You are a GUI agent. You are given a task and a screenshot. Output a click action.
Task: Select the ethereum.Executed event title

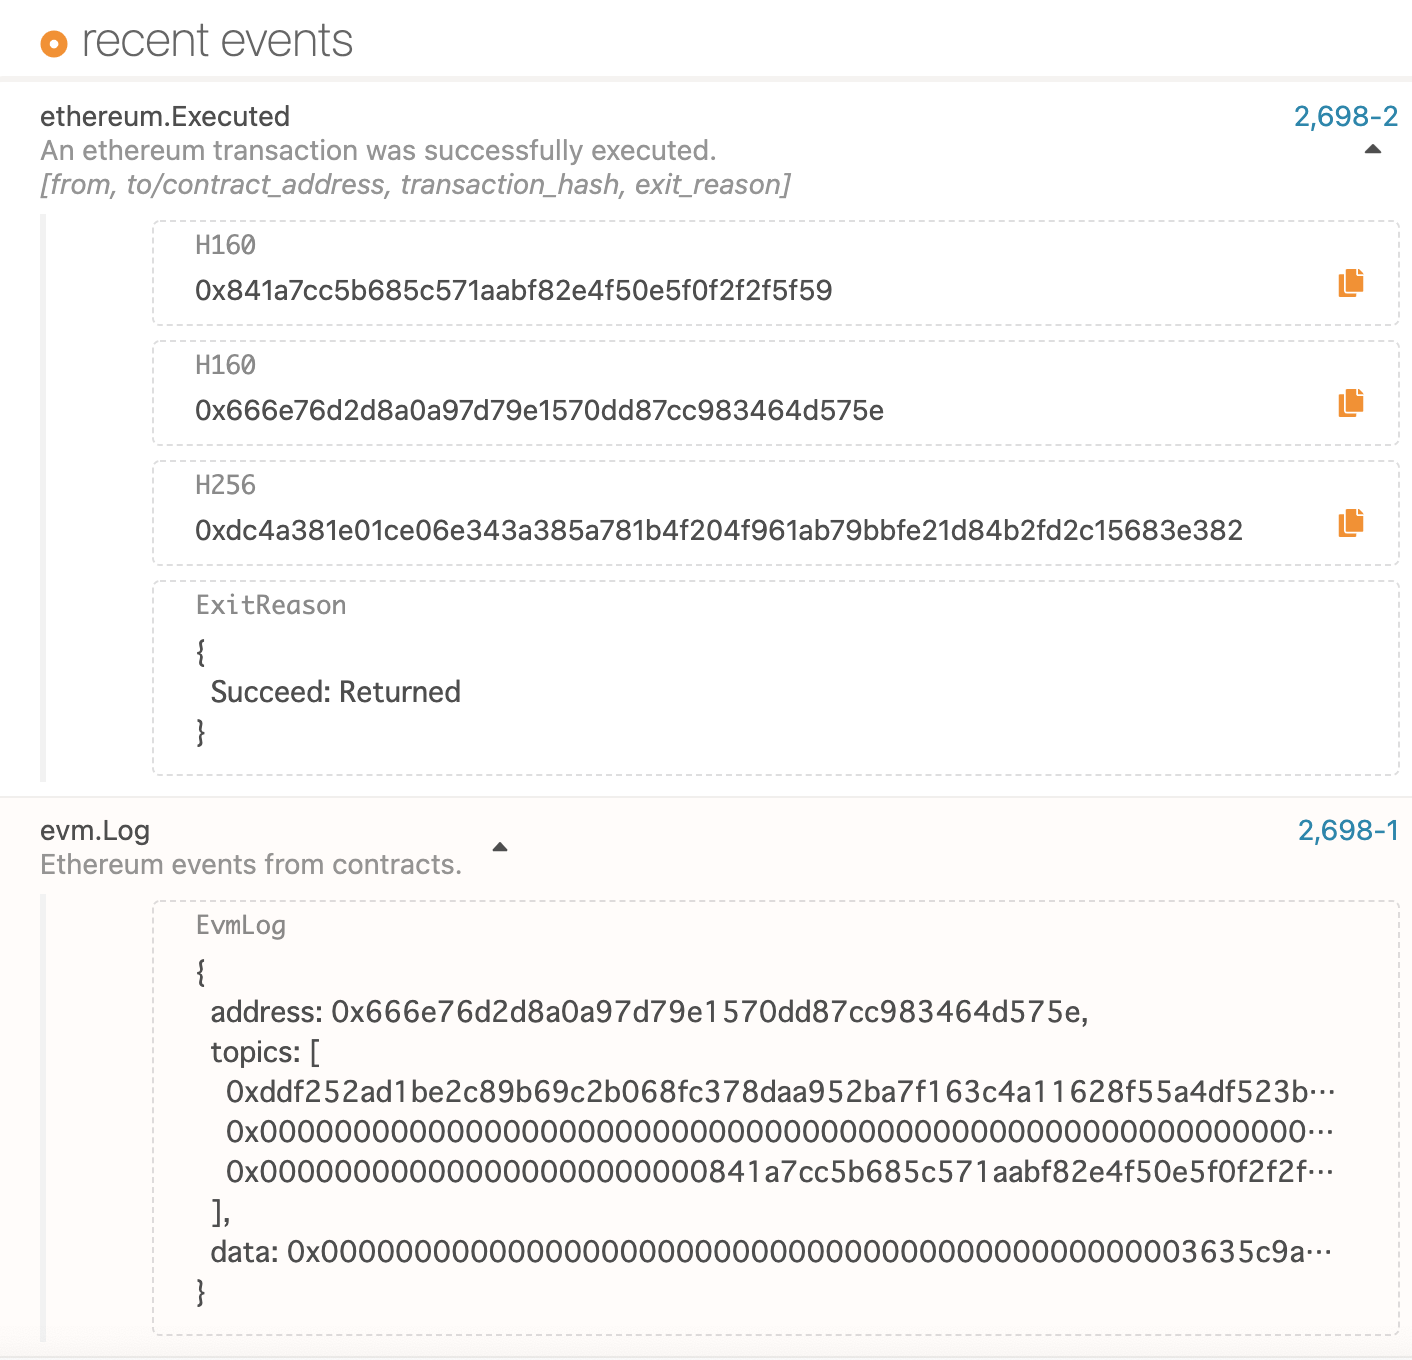click(x=165, y=117)
